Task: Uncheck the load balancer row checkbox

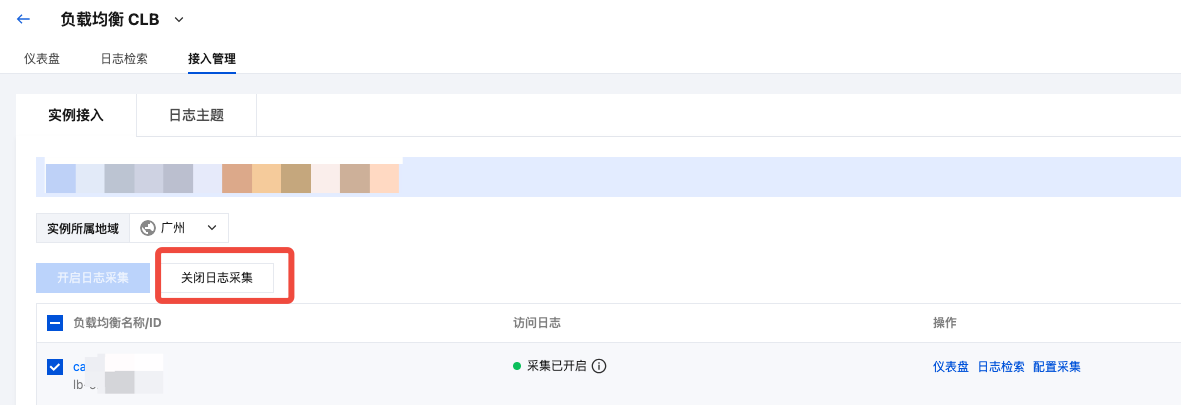Action: coord(55,367)
